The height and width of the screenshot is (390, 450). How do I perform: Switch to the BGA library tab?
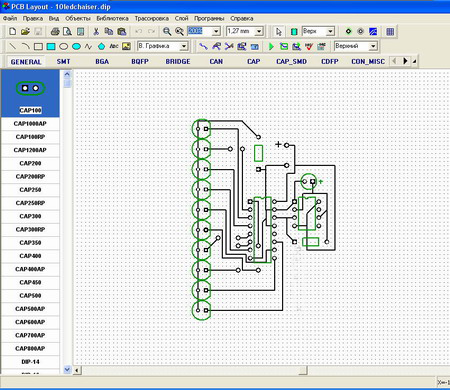click(x=102, y=62)
